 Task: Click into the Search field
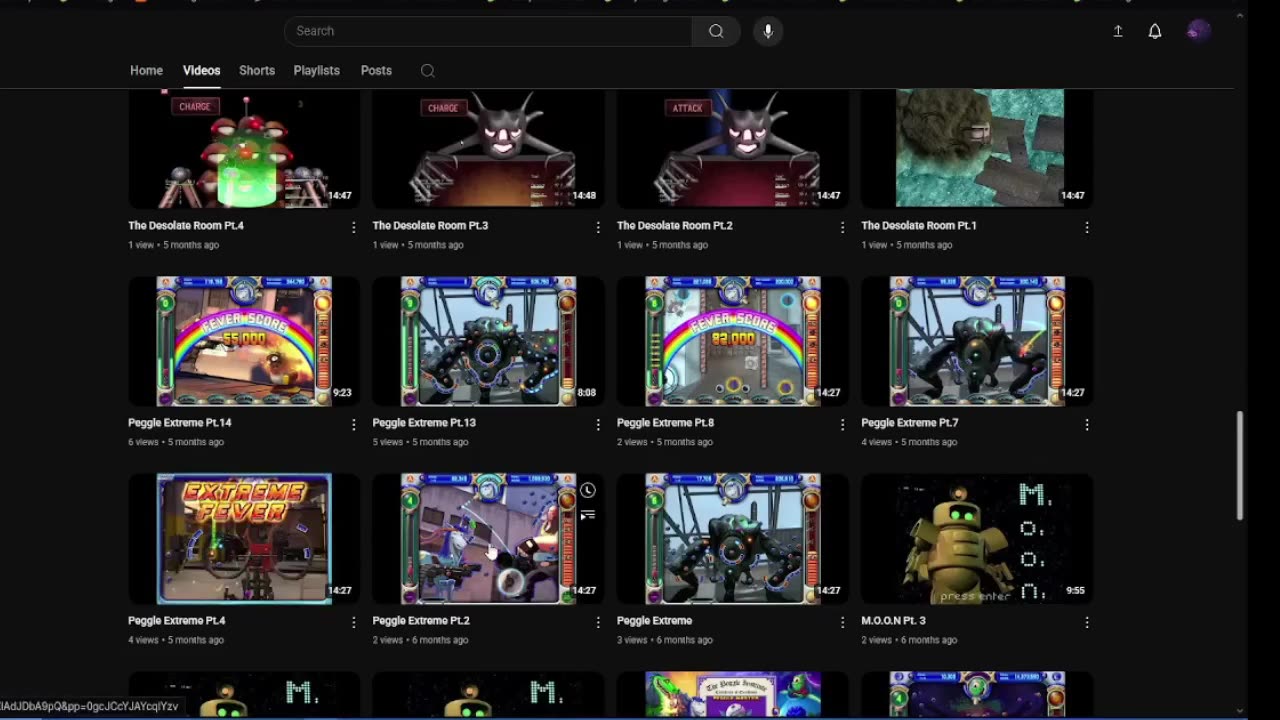[x=488, y=31]
